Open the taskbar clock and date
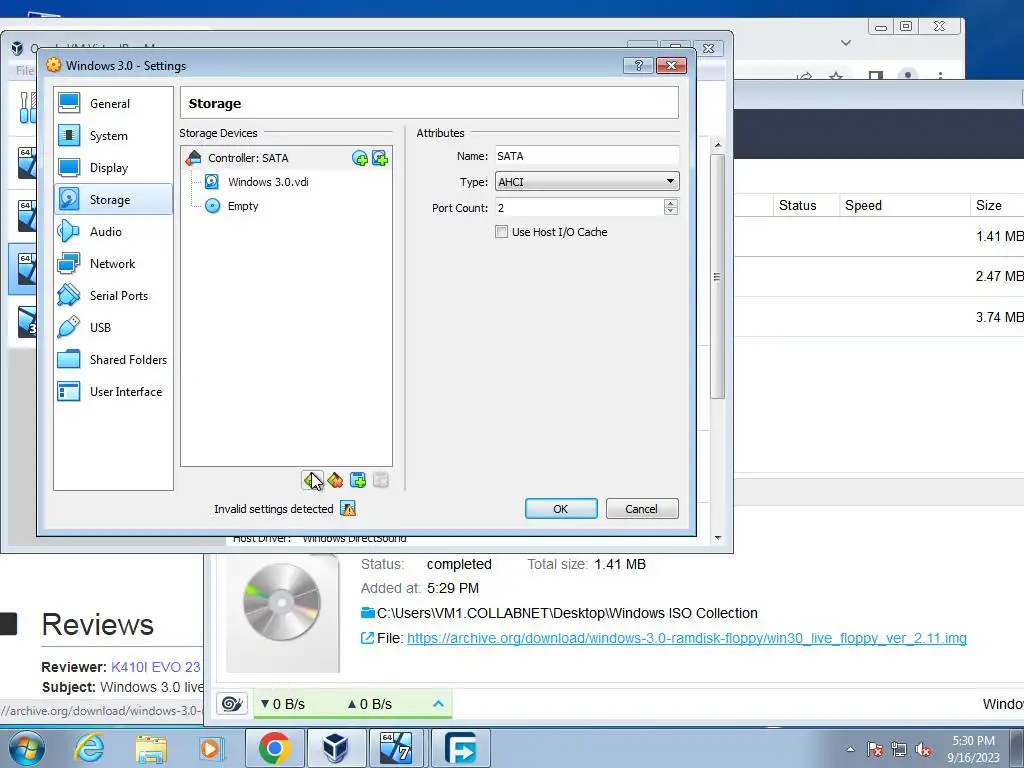The width and height of the screenshot is (1024, 768). (x=973, y=748)
